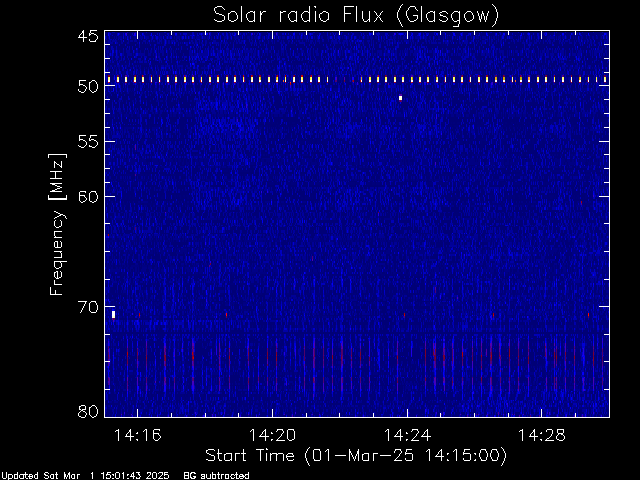Viewport: 640px width, 480px height.
Task: Click the 14:20 time tick label
Action: pos(272,436)
